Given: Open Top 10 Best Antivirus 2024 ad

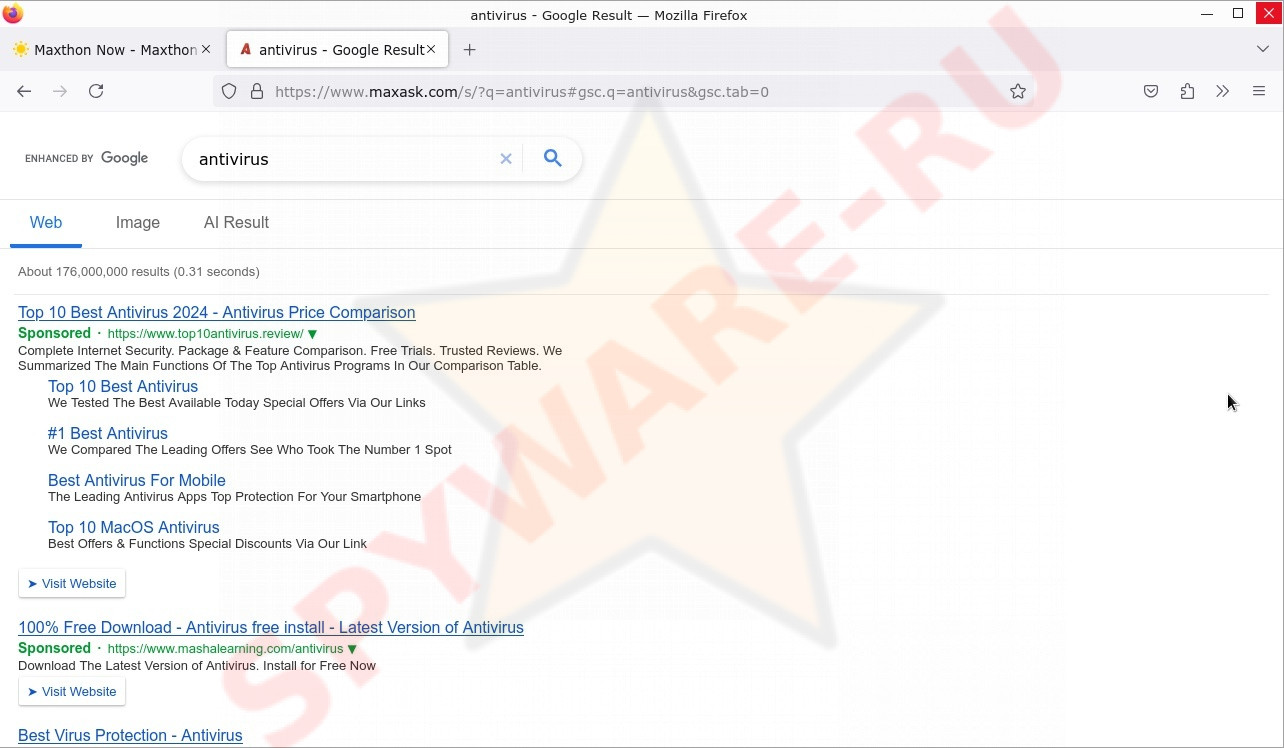Looking at the screenshot, I should point(216,313).
